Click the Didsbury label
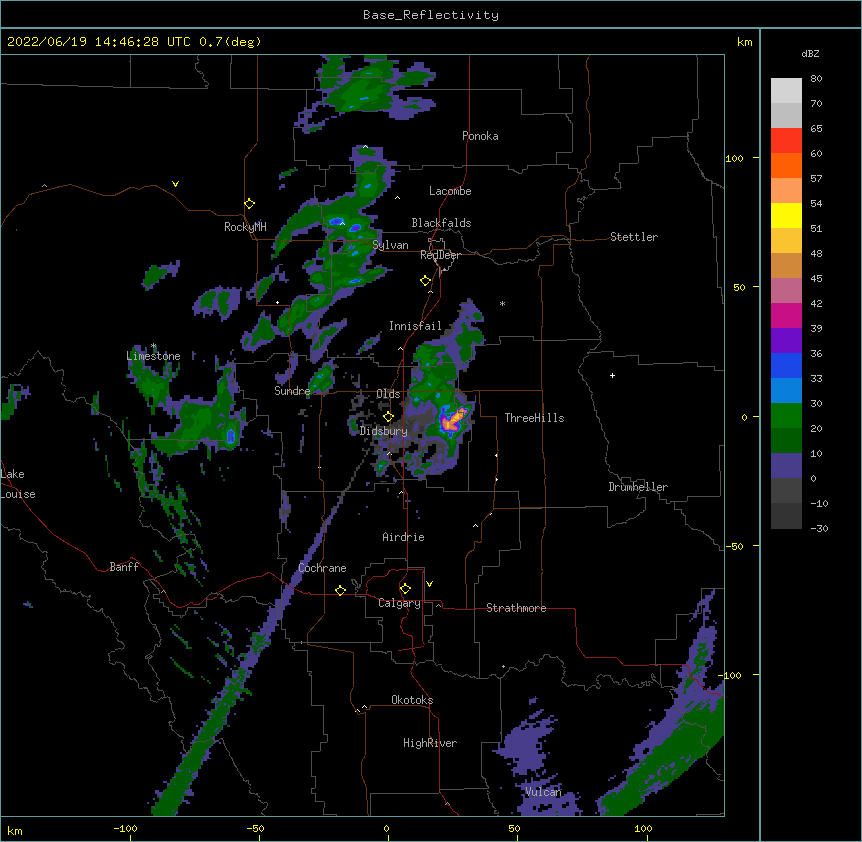The image size is (862, 842). [384, 431]
